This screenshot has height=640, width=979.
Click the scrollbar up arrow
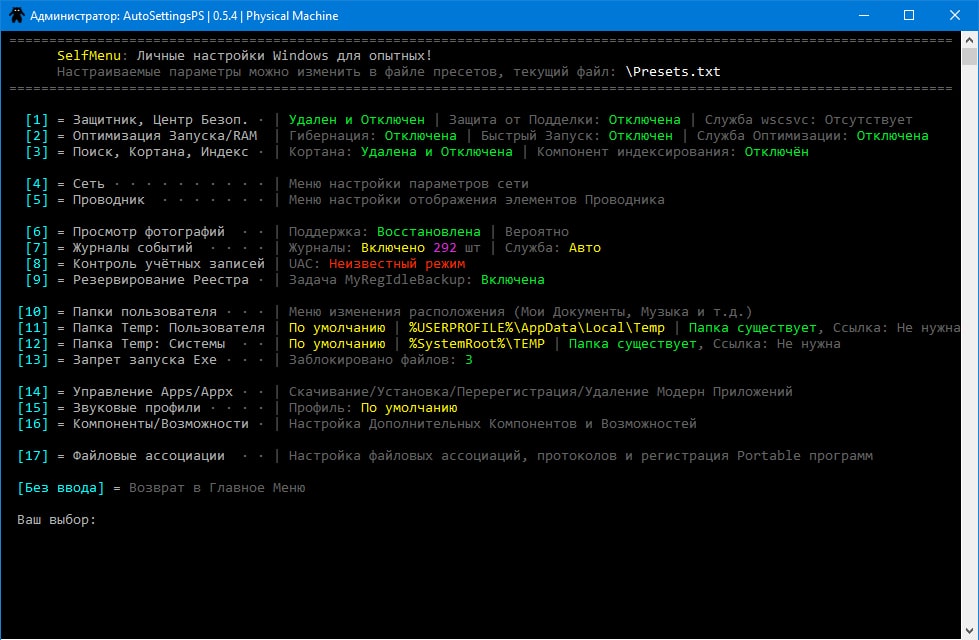pos(969,41)
